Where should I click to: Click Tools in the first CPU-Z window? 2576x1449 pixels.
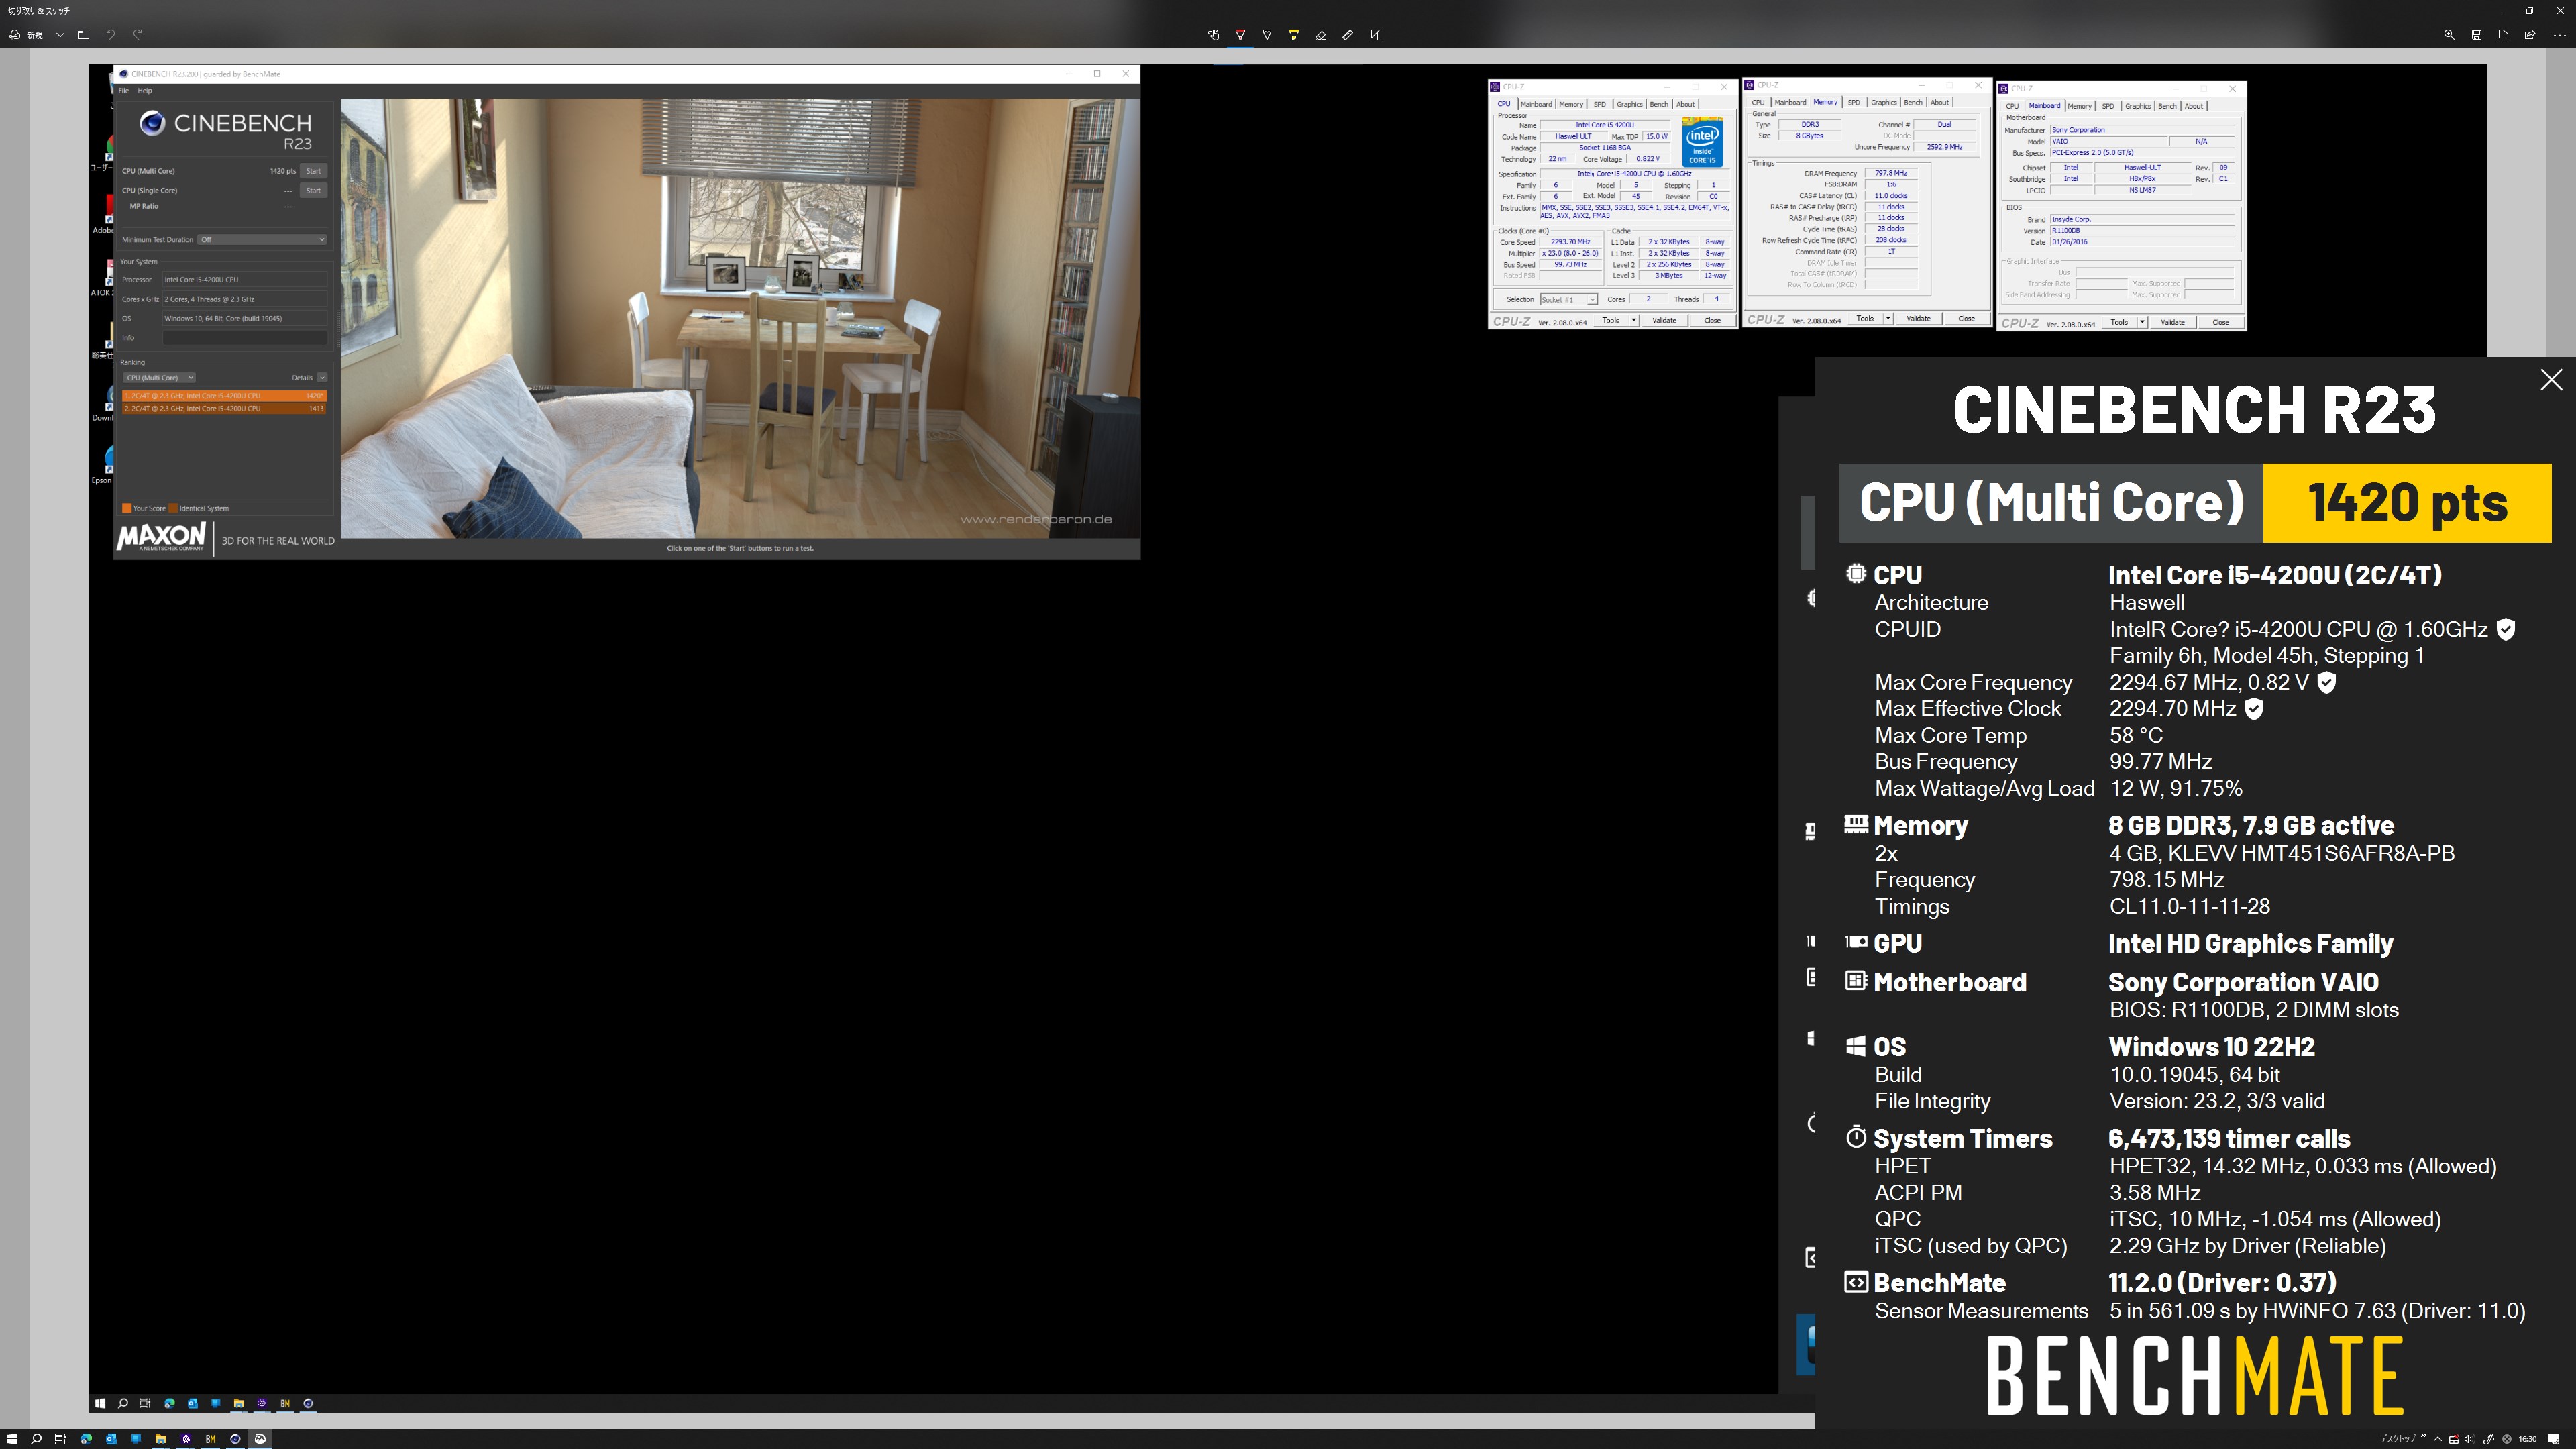(x=1610, y=321)
